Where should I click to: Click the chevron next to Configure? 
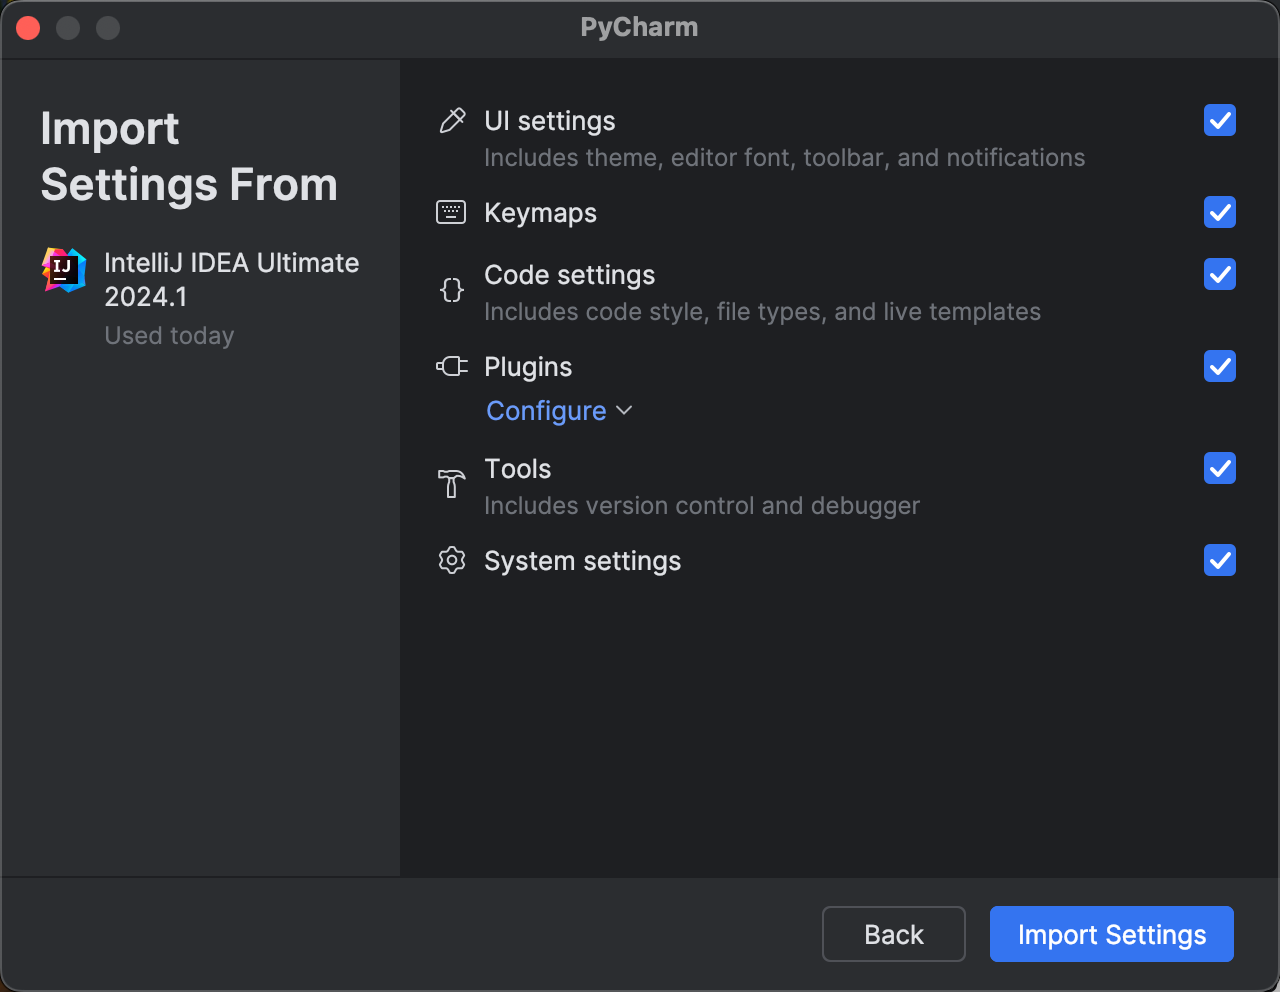(625, 410)
